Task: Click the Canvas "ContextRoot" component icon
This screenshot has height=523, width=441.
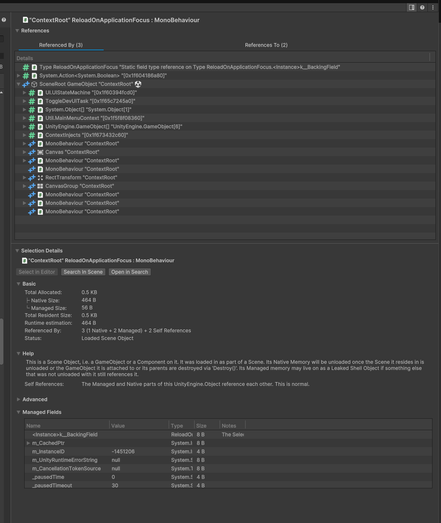Action: pyautogui.click(x=40, y=152)
